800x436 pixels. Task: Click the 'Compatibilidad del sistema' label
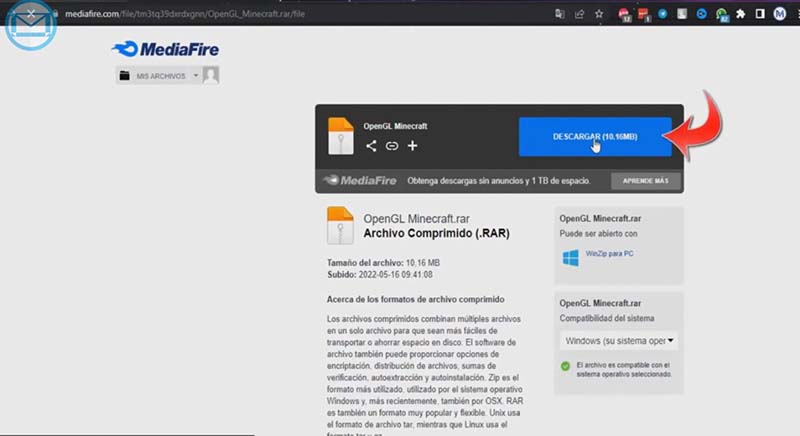(607, 318)
